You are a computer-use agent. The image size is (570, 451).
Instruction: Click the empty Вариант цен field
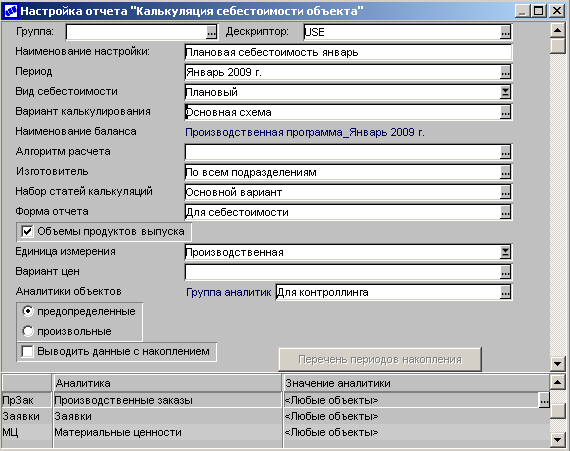pos(343,272)
